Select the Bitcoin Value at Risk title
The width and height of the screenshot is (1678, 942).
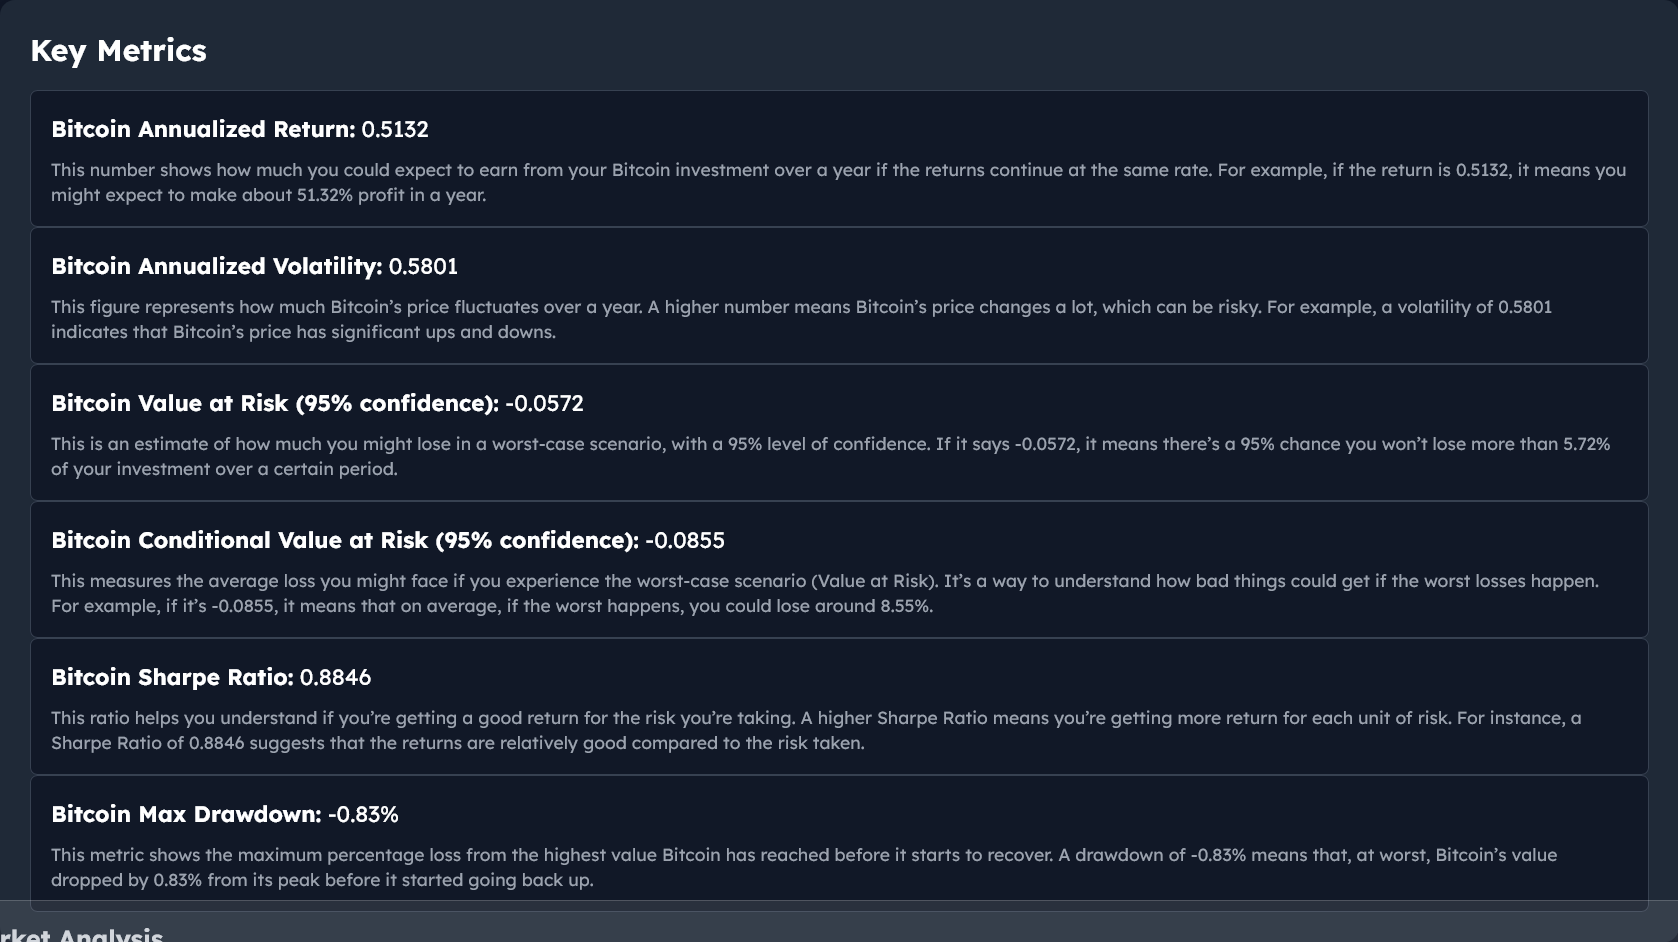275,403
